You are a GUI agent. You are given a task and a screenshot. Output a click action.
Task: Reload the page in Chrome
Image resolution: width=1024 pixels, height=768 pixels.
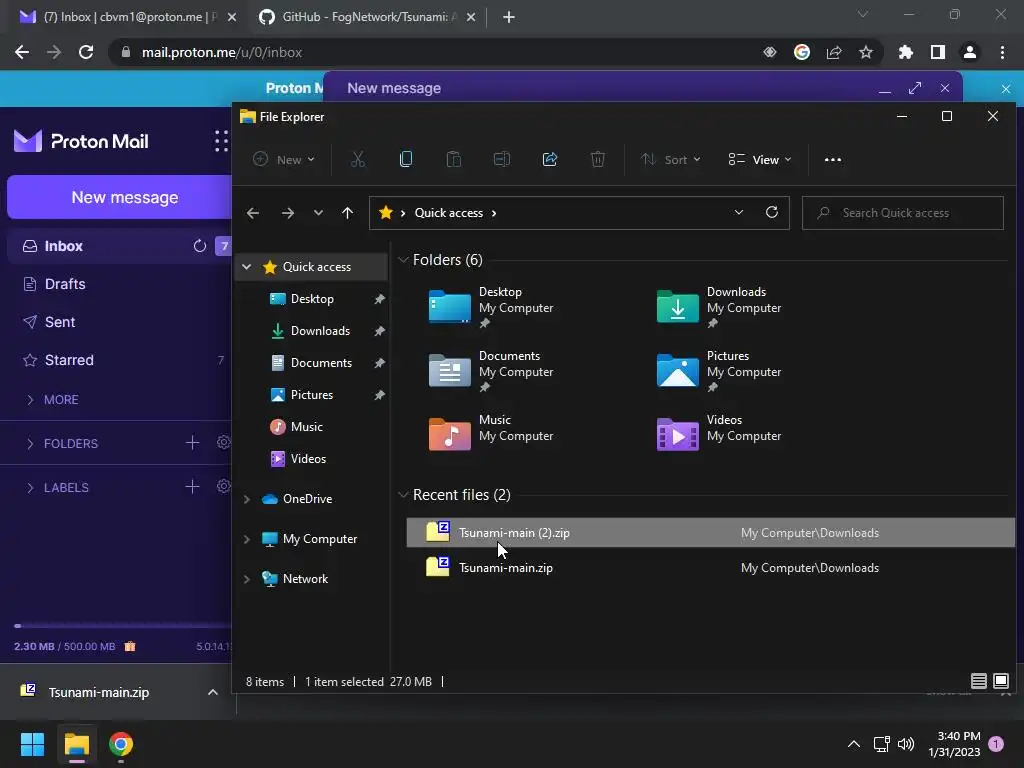86,52
